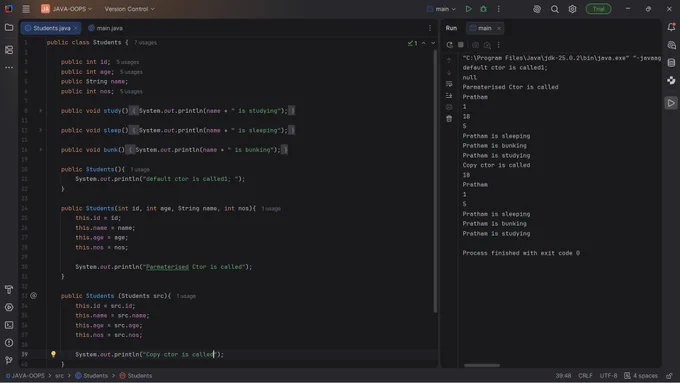Click the Run green play button in top toolbar

tap(468, 9)
